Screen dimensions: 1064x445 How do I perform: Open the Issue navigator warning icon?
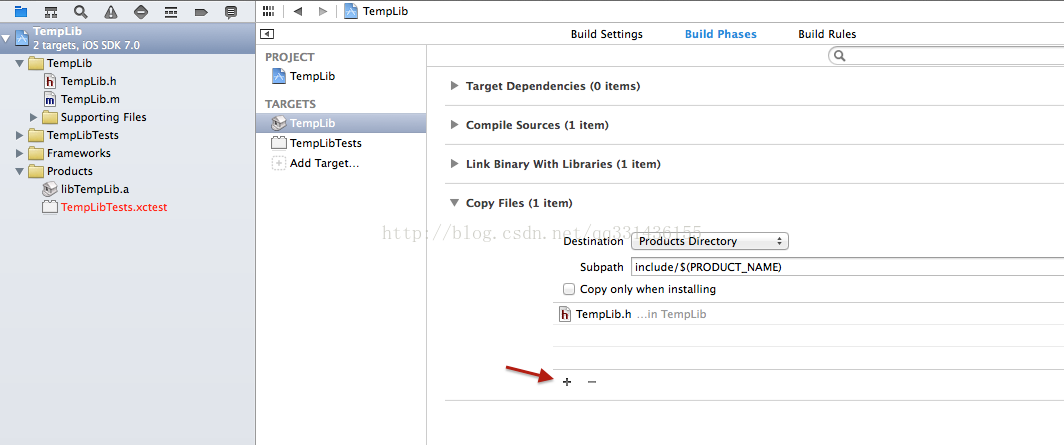point(111,12)
